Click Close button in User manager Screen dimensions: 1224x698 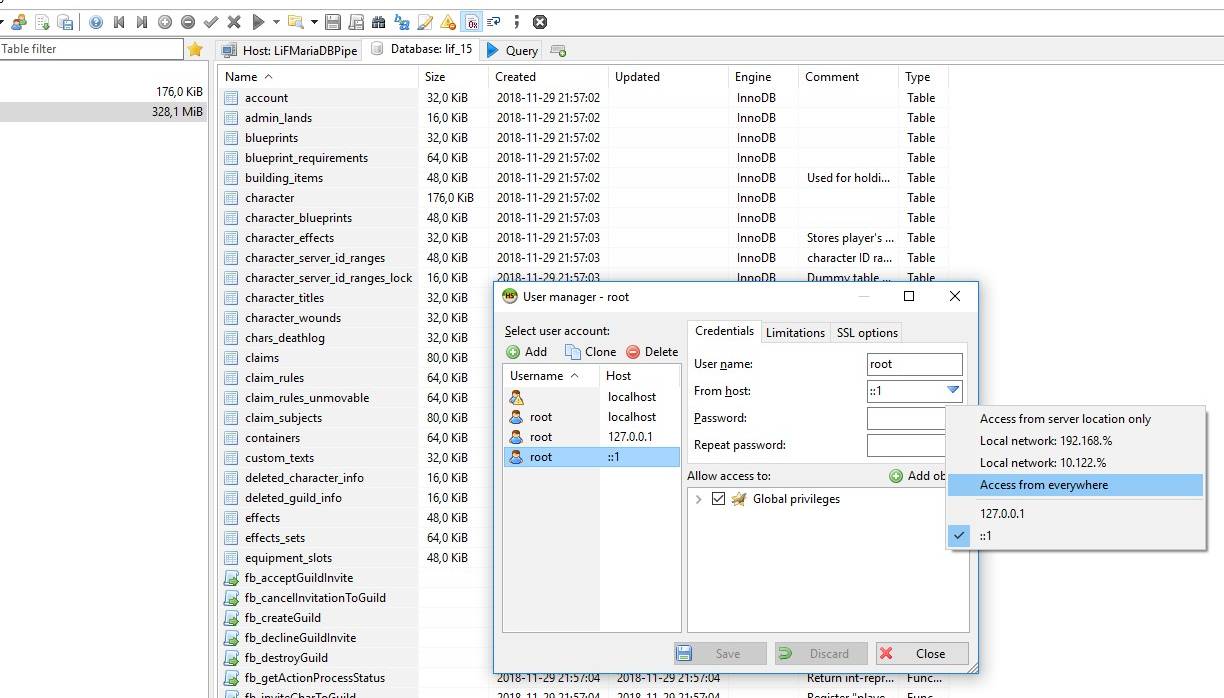point(921,654)
